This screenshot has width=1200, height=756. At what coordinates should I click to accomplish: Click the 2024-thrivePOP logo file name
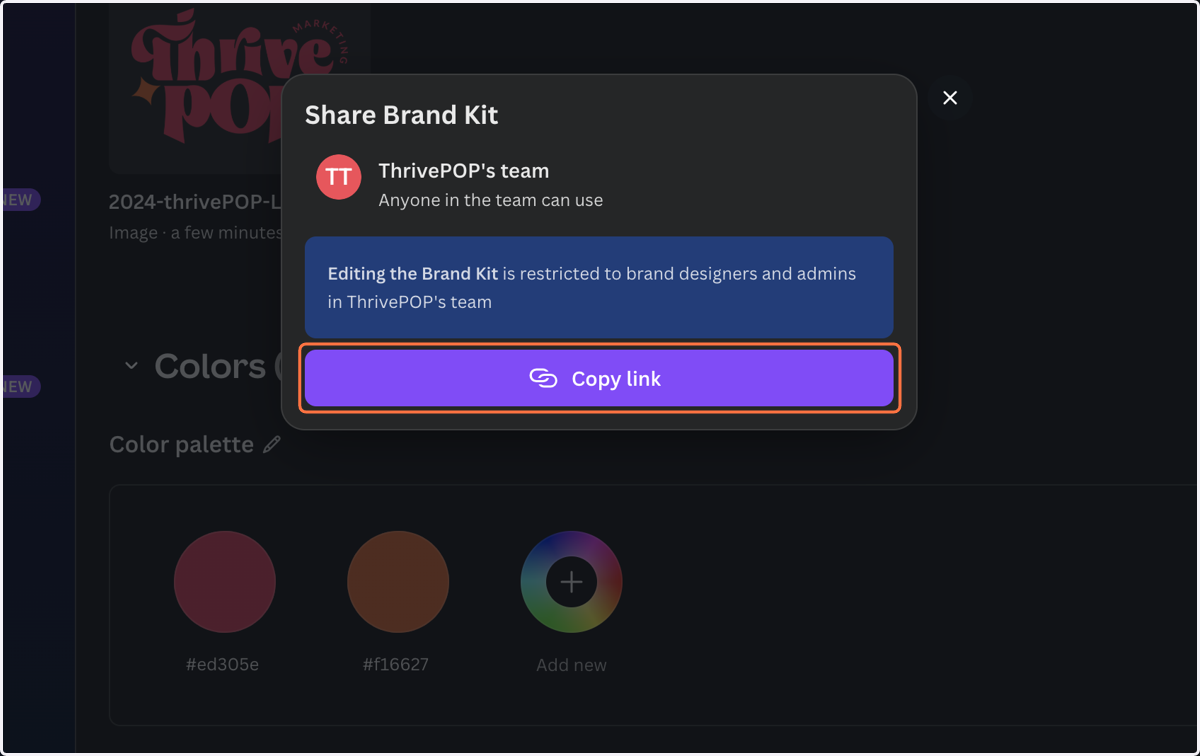pyautogui.click(x=195, y=201)
